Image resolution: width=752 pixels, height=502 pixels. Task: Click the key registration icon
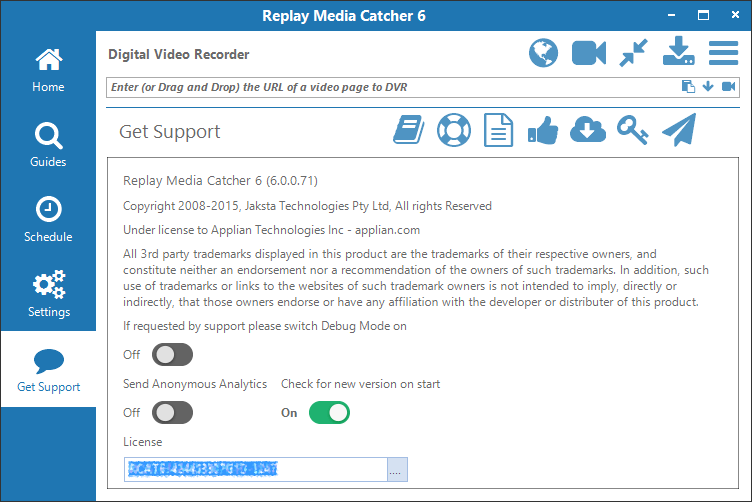pyautogui.click(x=633, y=130)
